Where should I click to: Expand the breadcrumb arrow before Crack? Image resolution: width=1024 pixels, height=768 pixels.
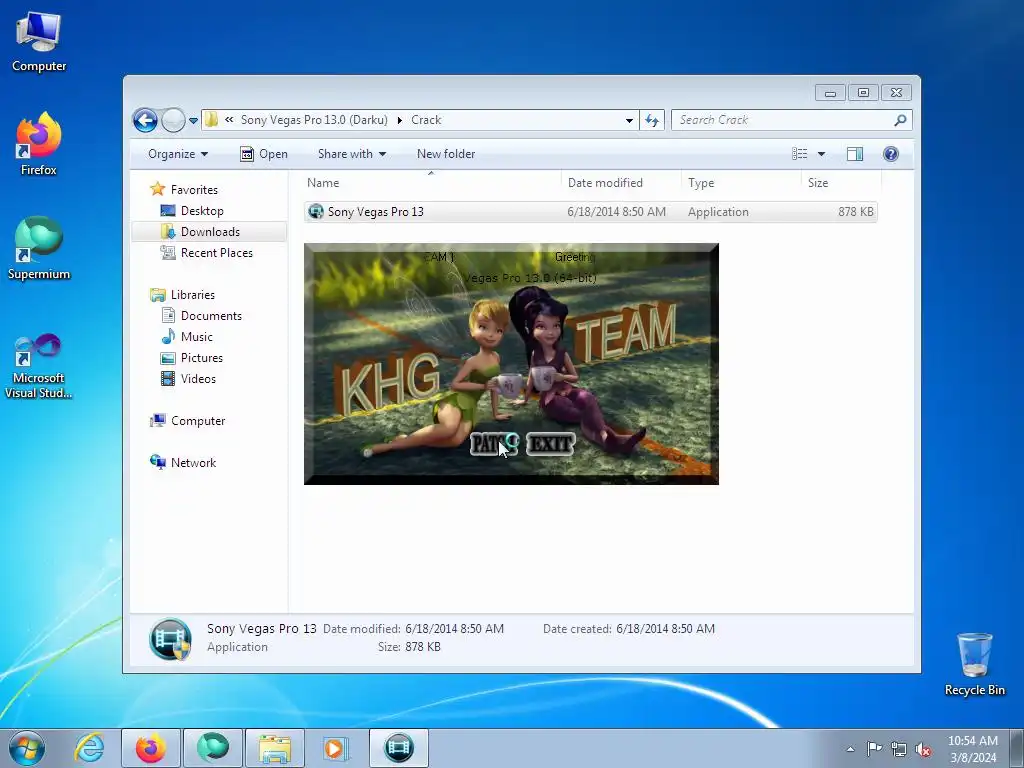pyautogui.click(x=400, y=120)
